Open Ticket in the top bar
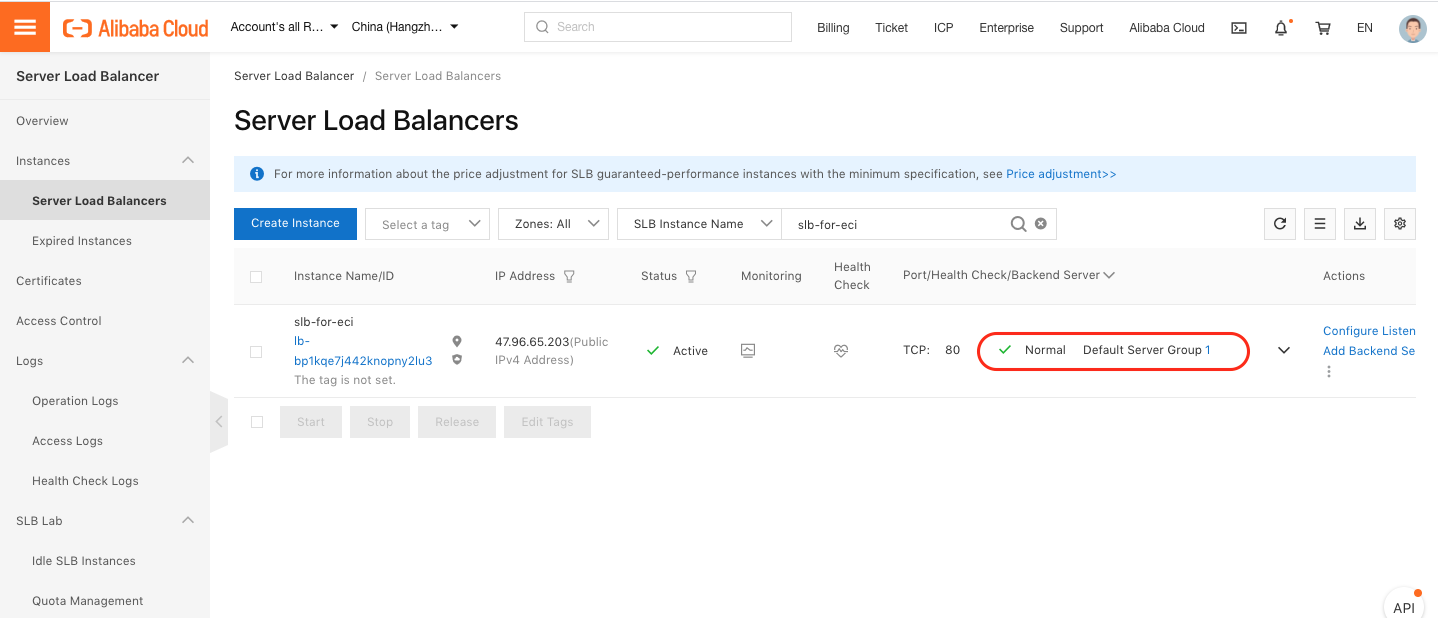Viewport: 1438px width, 618px height. point(891,28)
